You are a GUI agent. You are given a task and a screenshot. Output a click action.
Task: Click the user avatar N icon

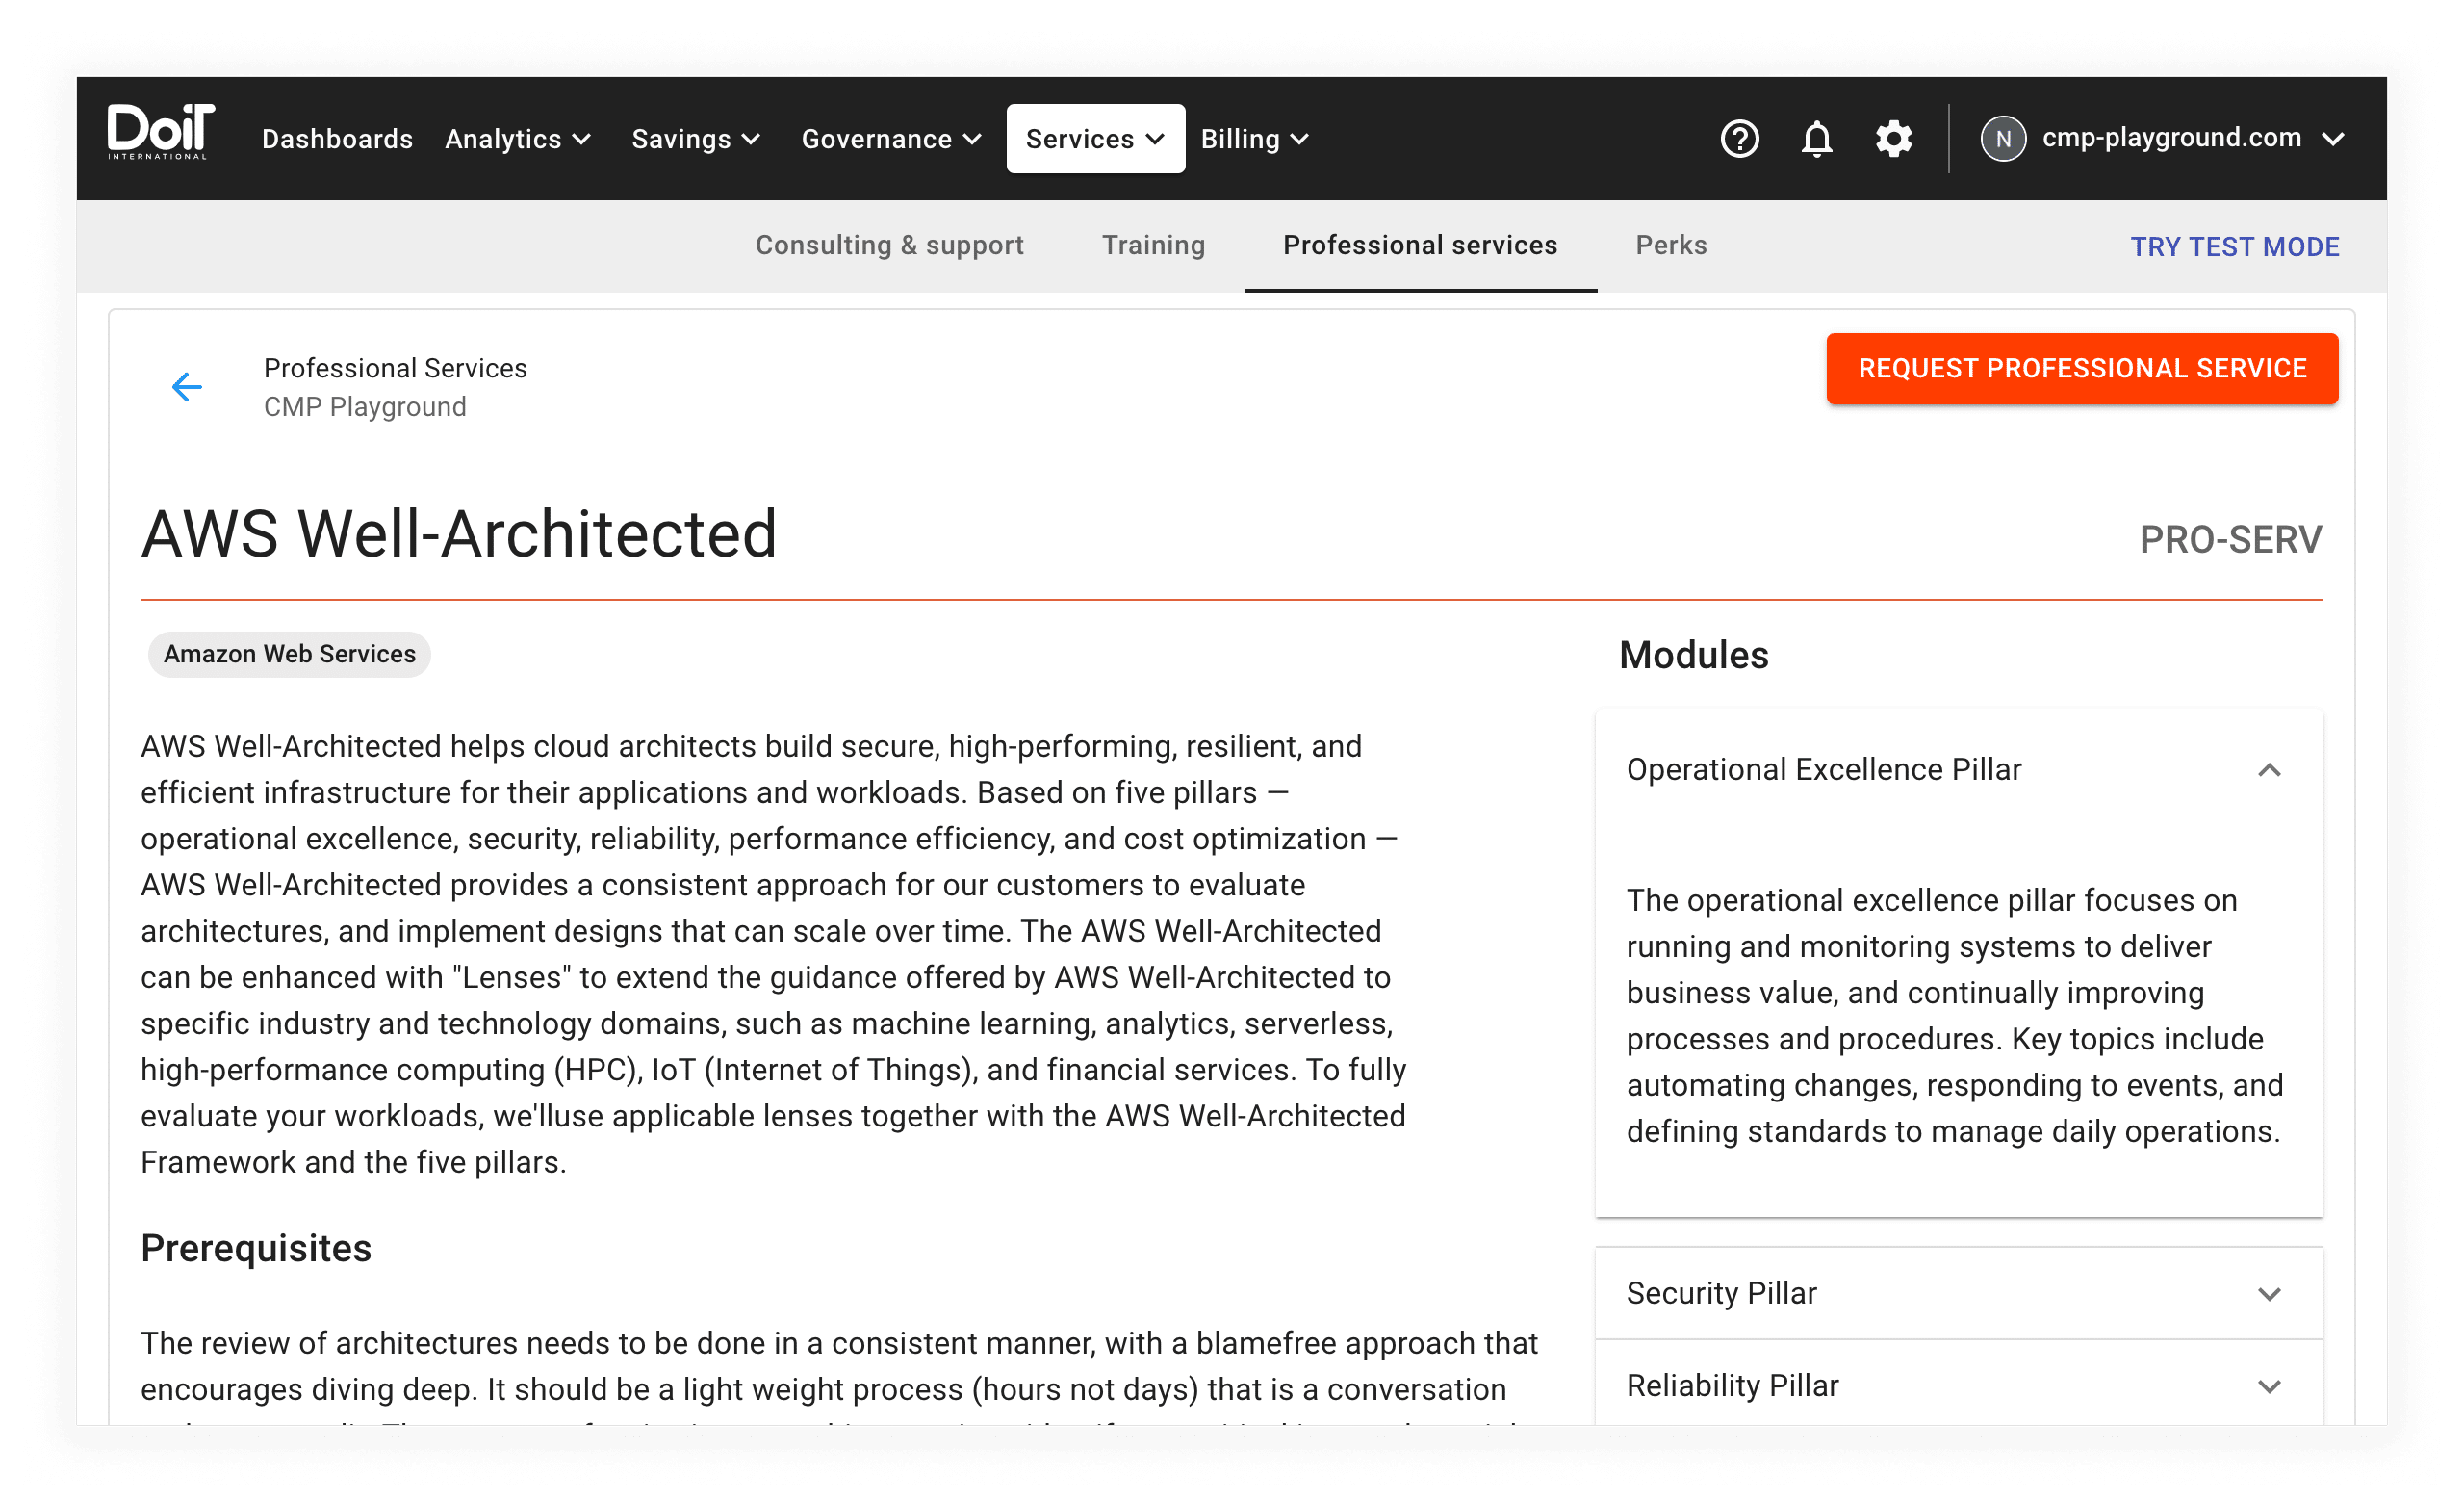2002,139
